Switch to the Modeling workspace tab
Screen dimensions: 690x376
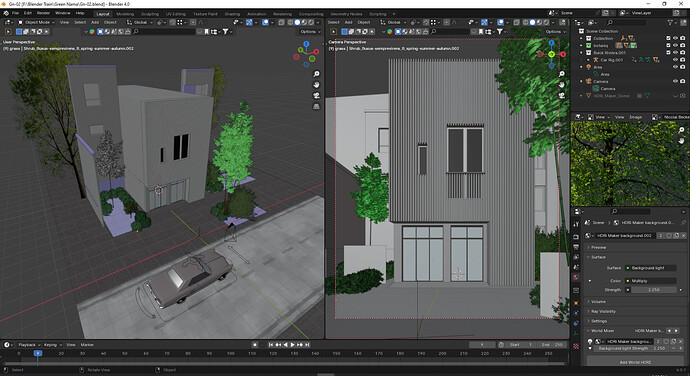pos(125,14)
